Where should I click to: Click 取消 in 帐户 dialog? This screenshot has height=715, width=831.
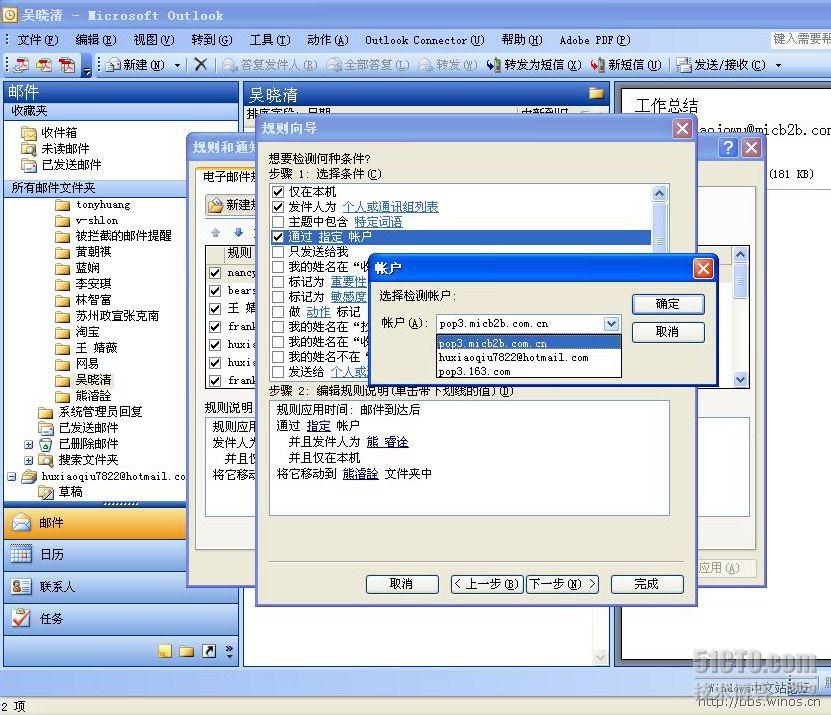point(668,332)
